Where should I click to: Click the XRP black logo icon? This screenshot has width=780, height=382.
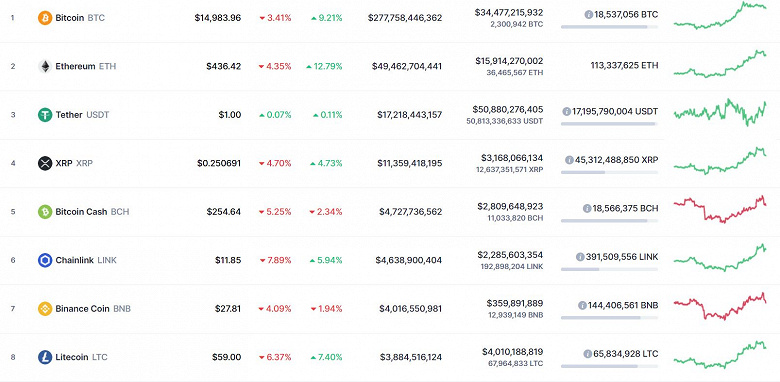(x=45, y=163)
